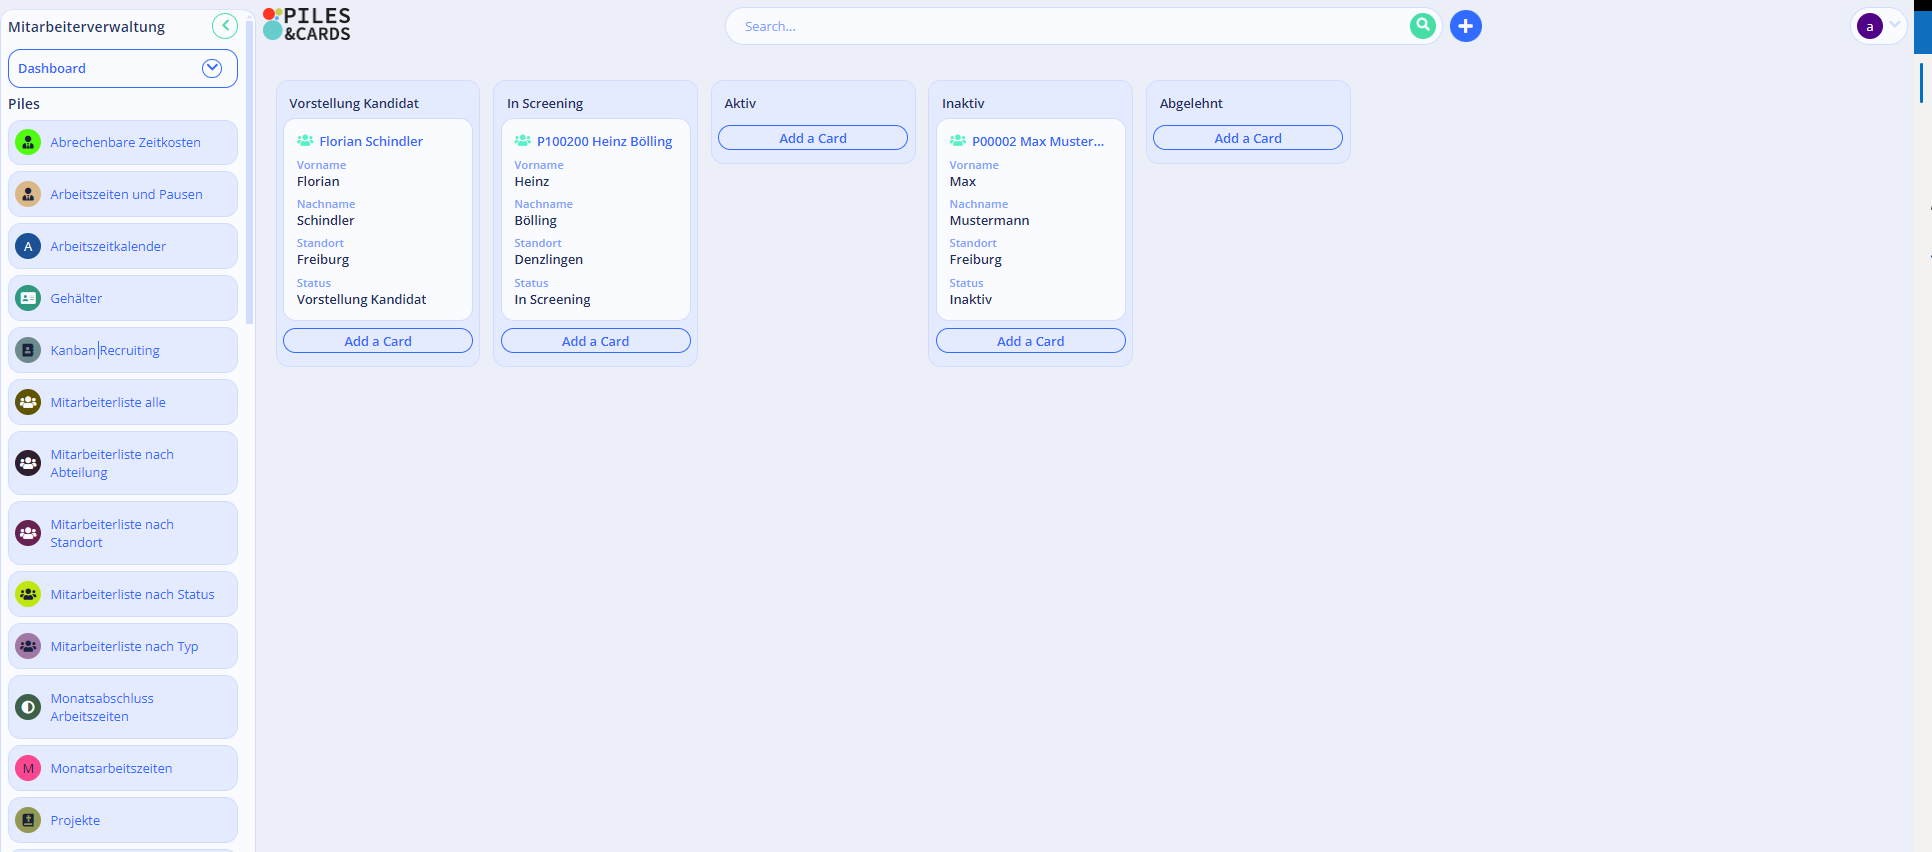The height and width of the screenshot is (852, 1932).
Task: Open the P00002 Max Muster... card
Action: pos(1038,141)
